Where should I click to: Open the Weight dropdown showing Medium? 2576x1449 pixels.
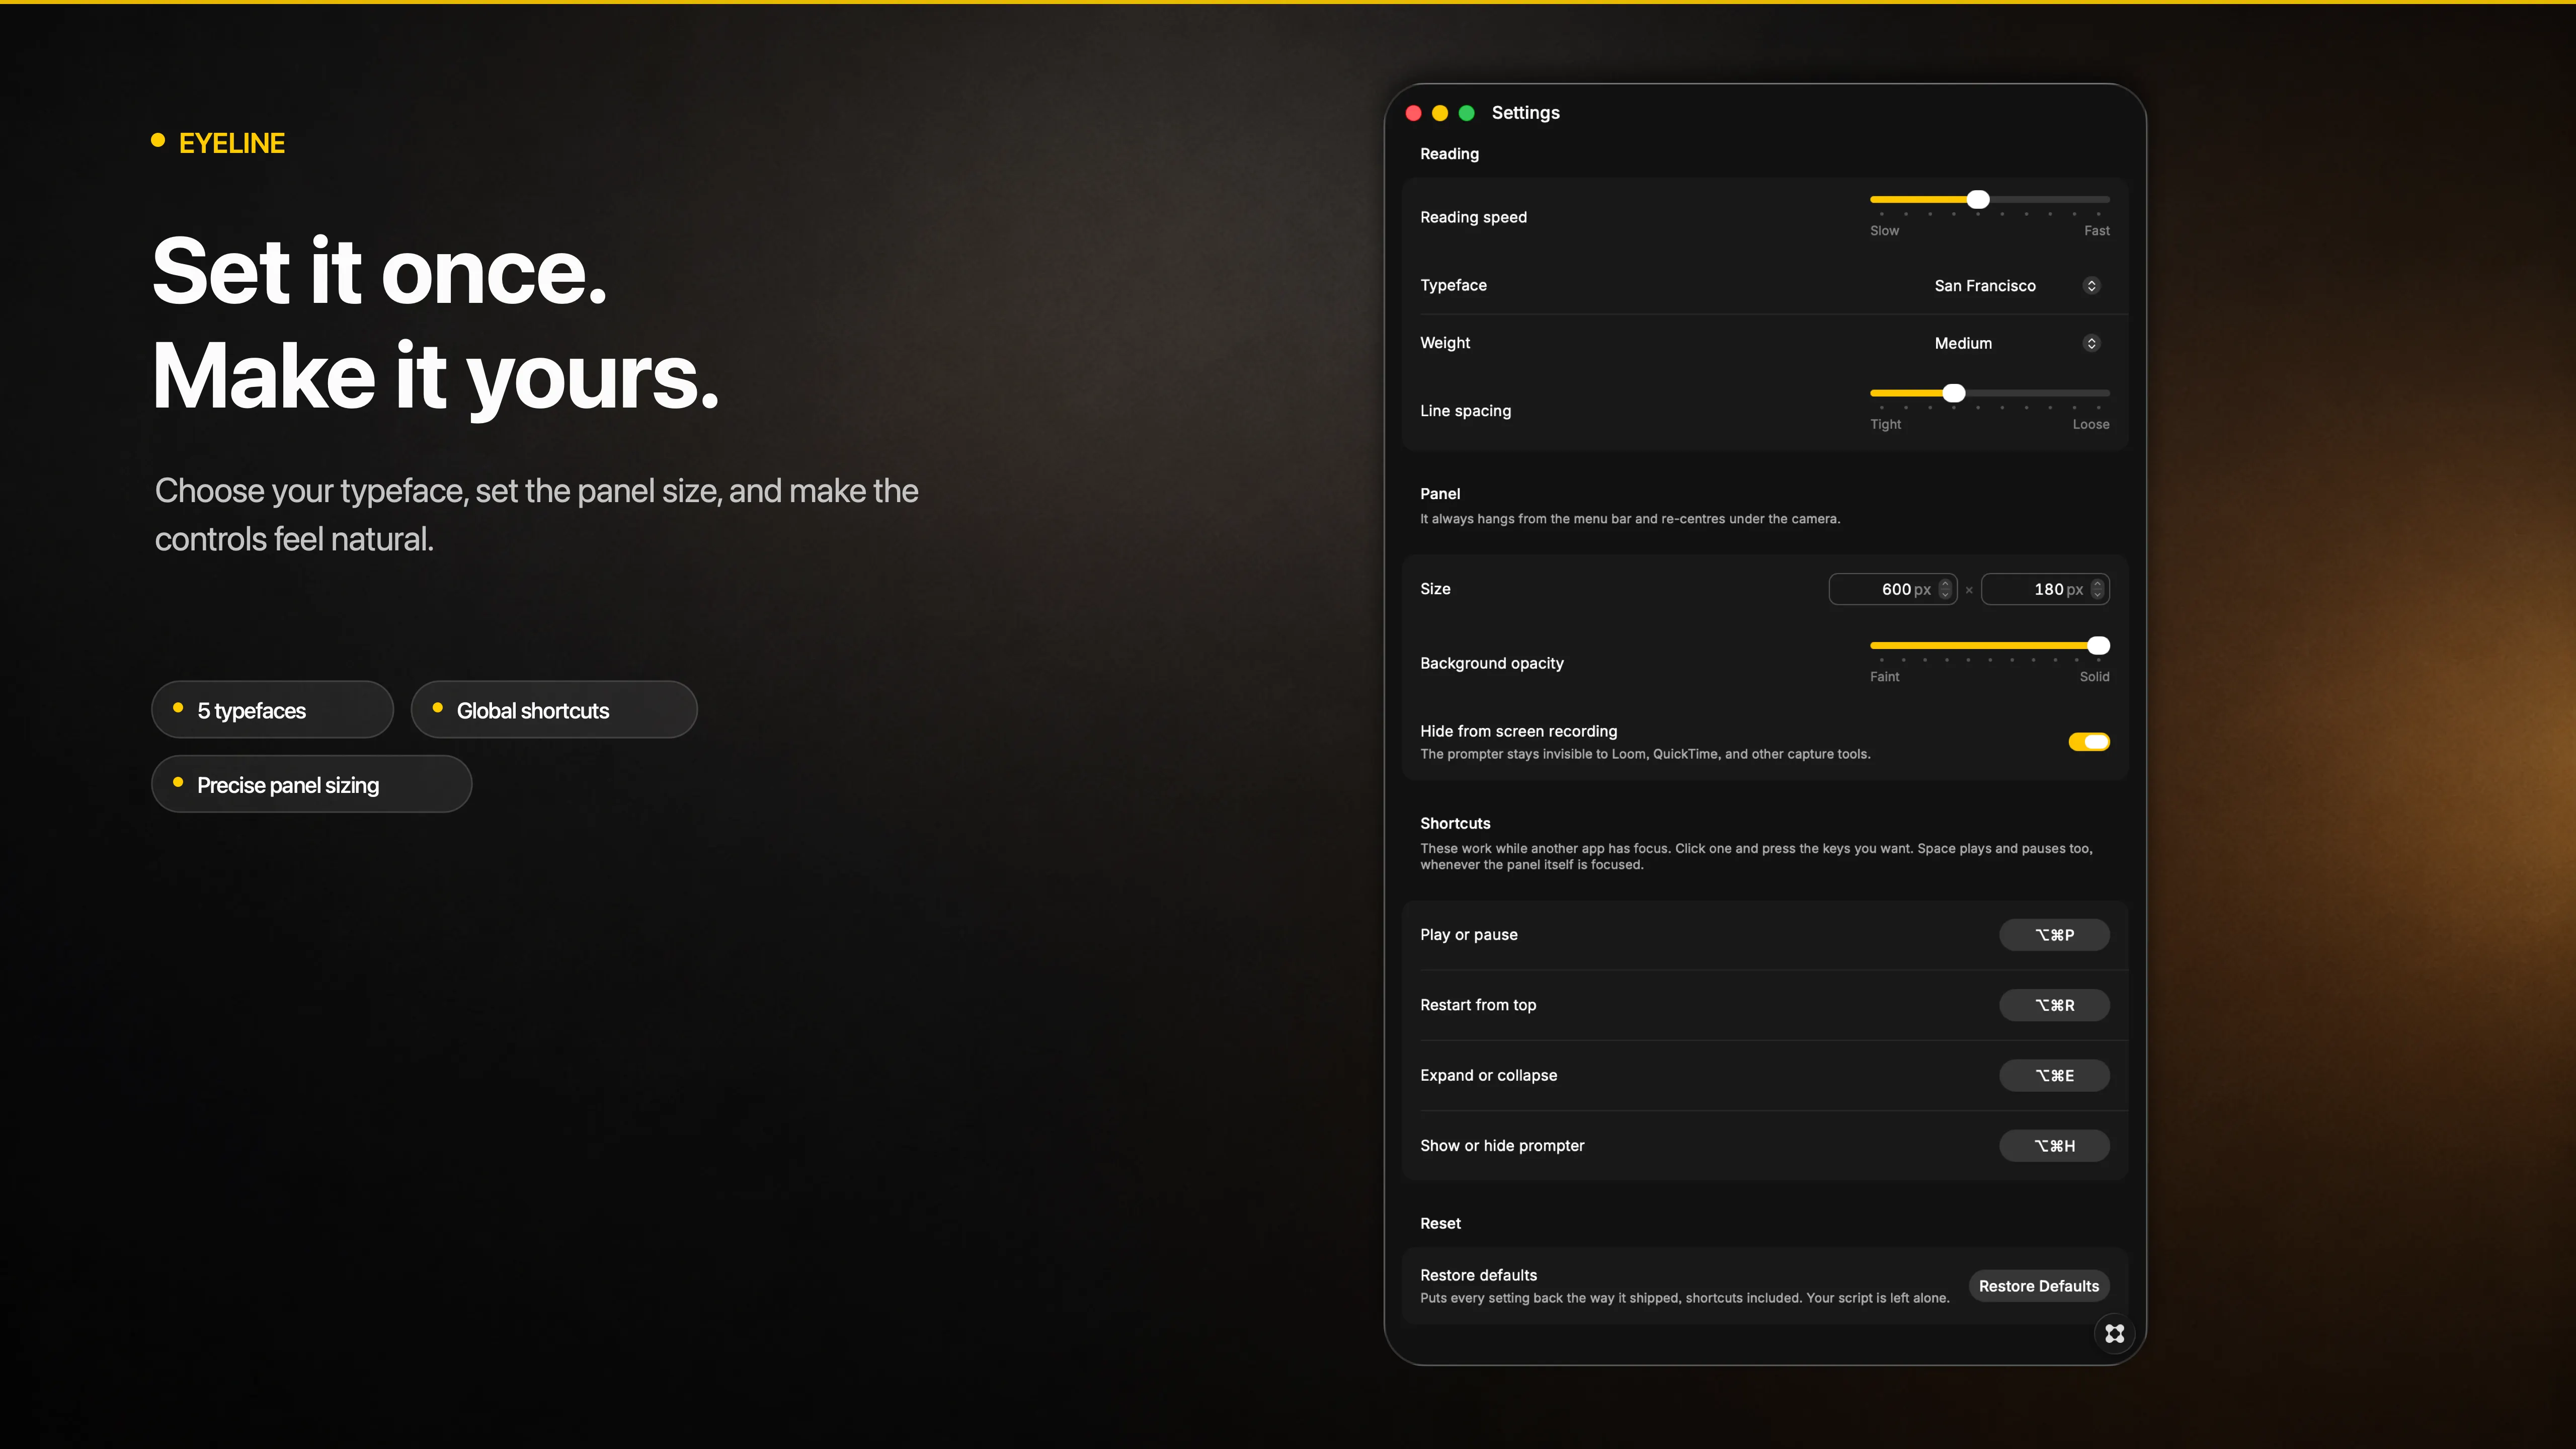click(x=2016, y=343)
